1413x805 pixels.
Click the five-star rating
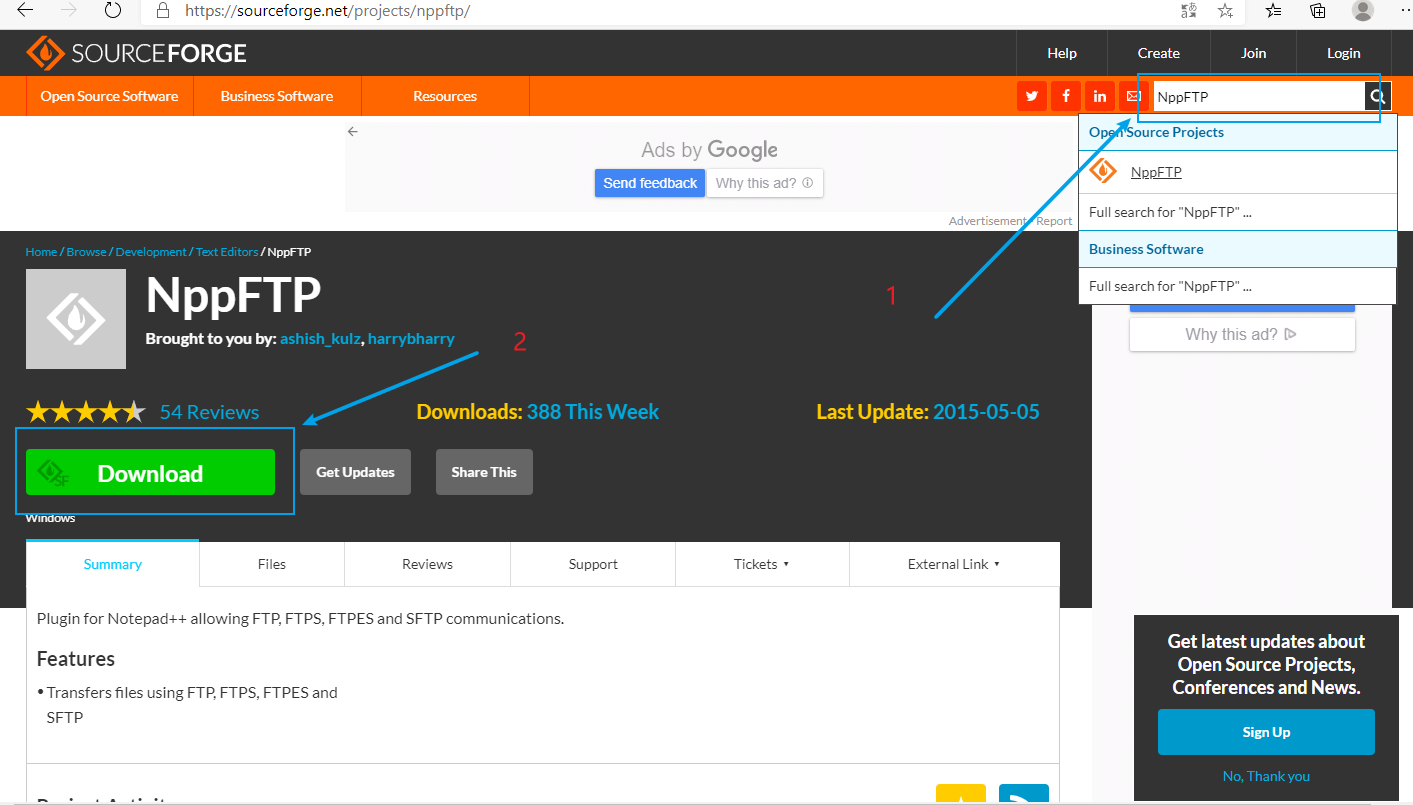(86, 411)
